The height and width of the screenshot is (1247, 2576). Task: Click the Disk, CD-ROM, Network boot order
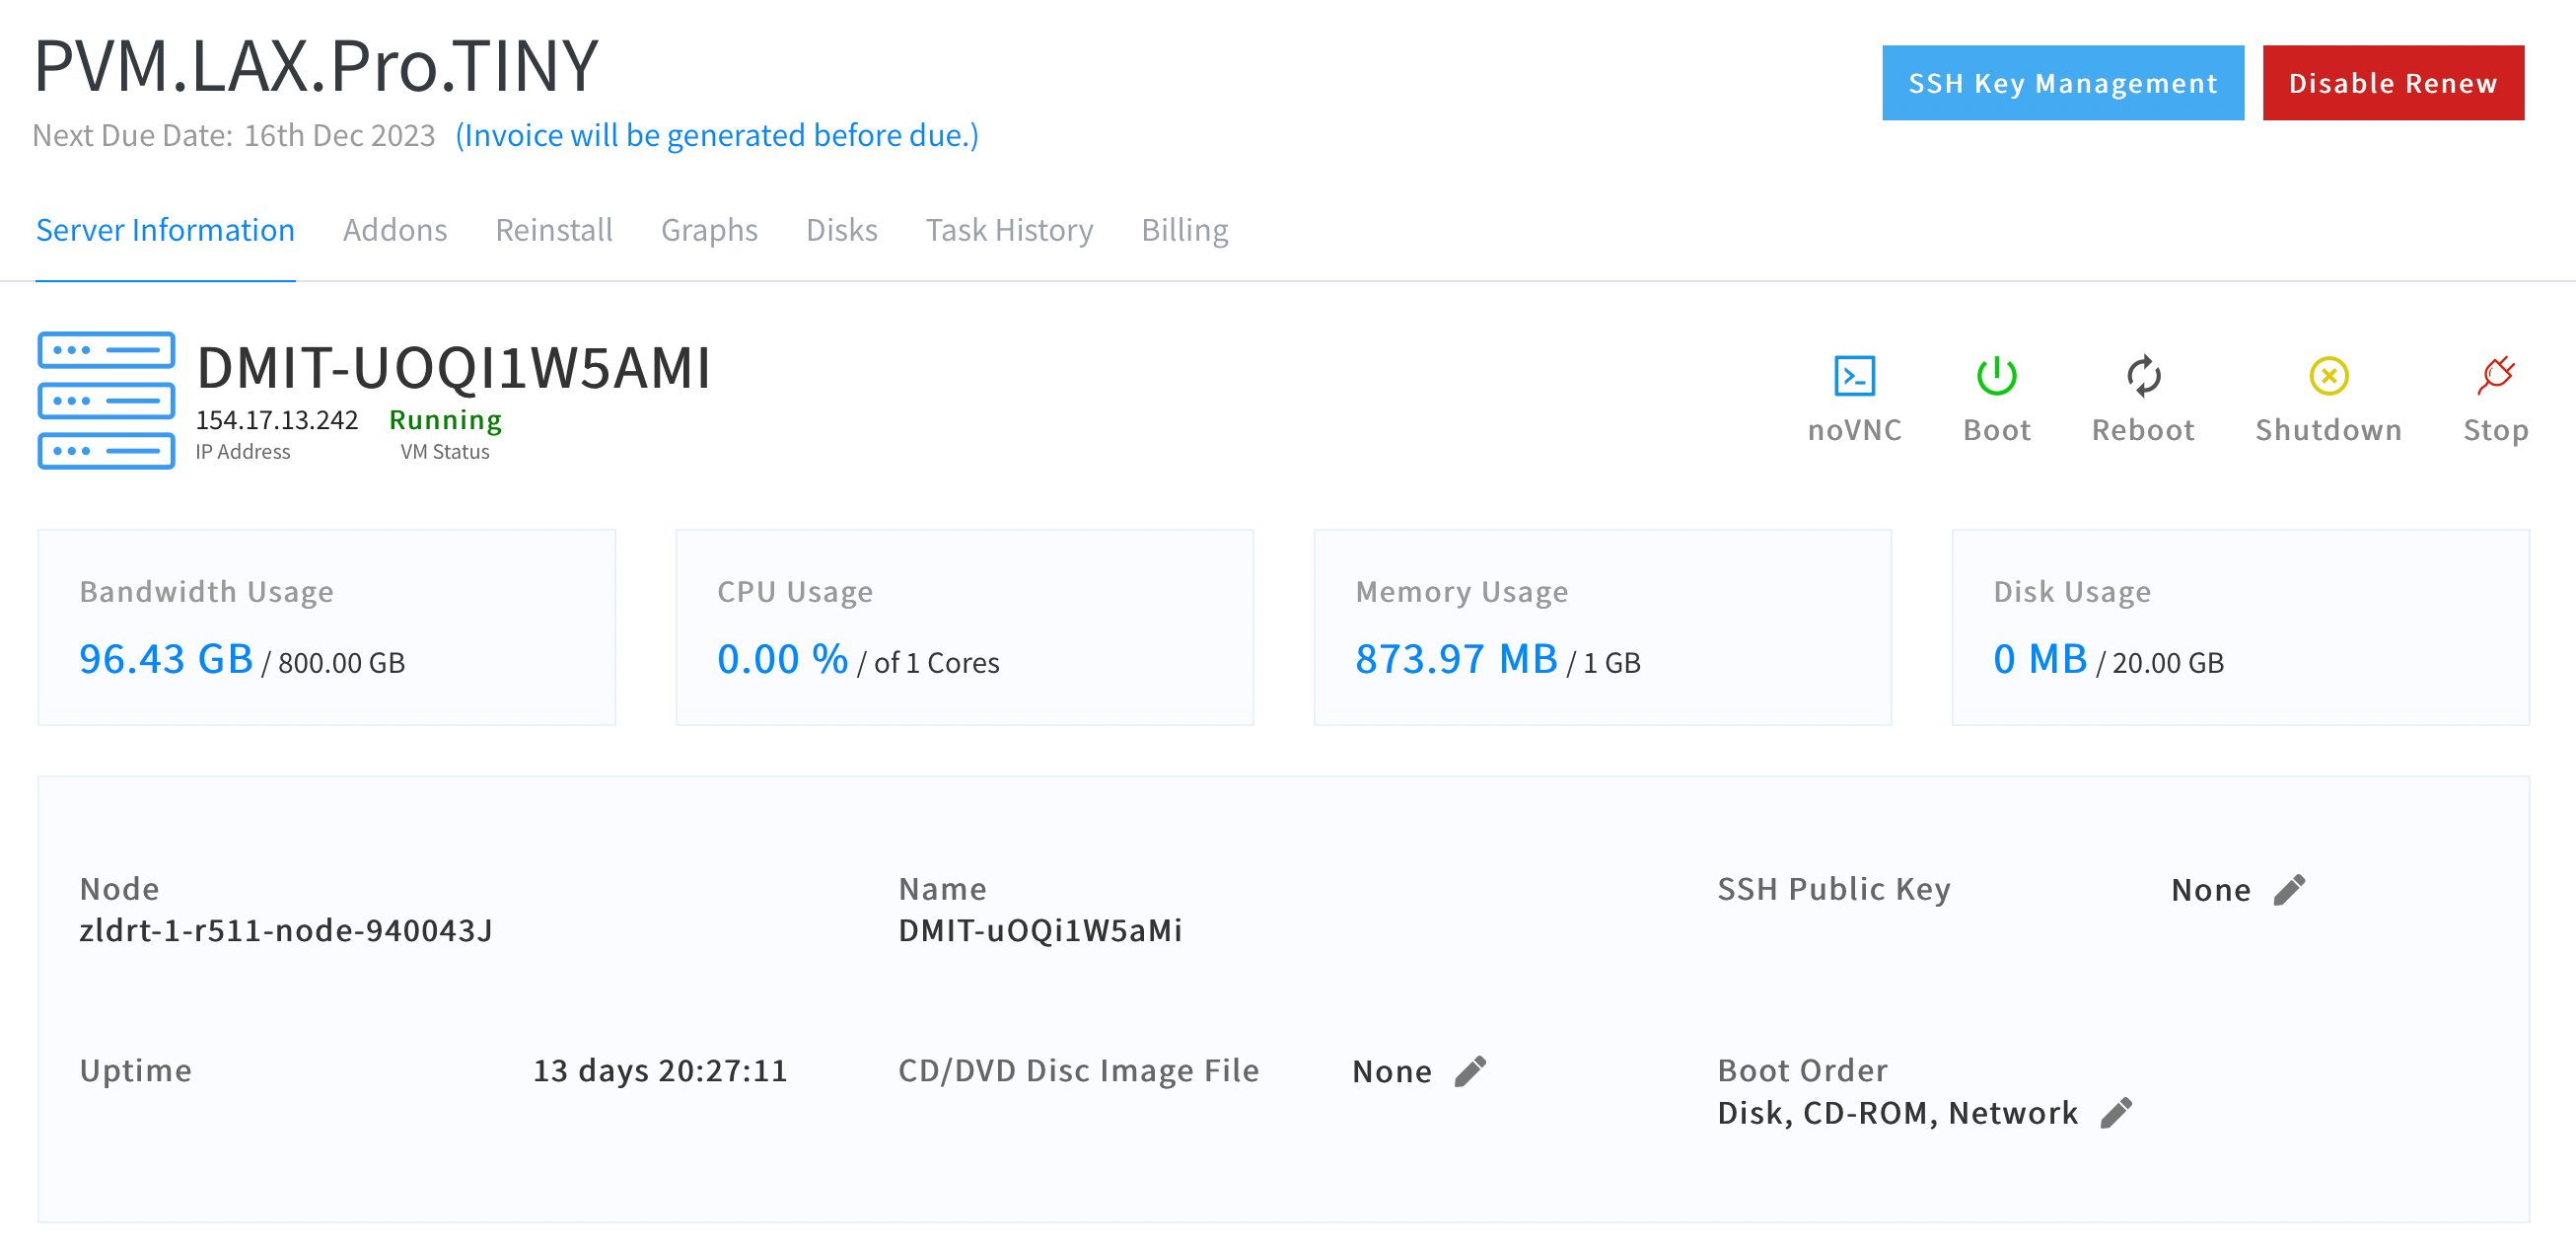1897,1113
